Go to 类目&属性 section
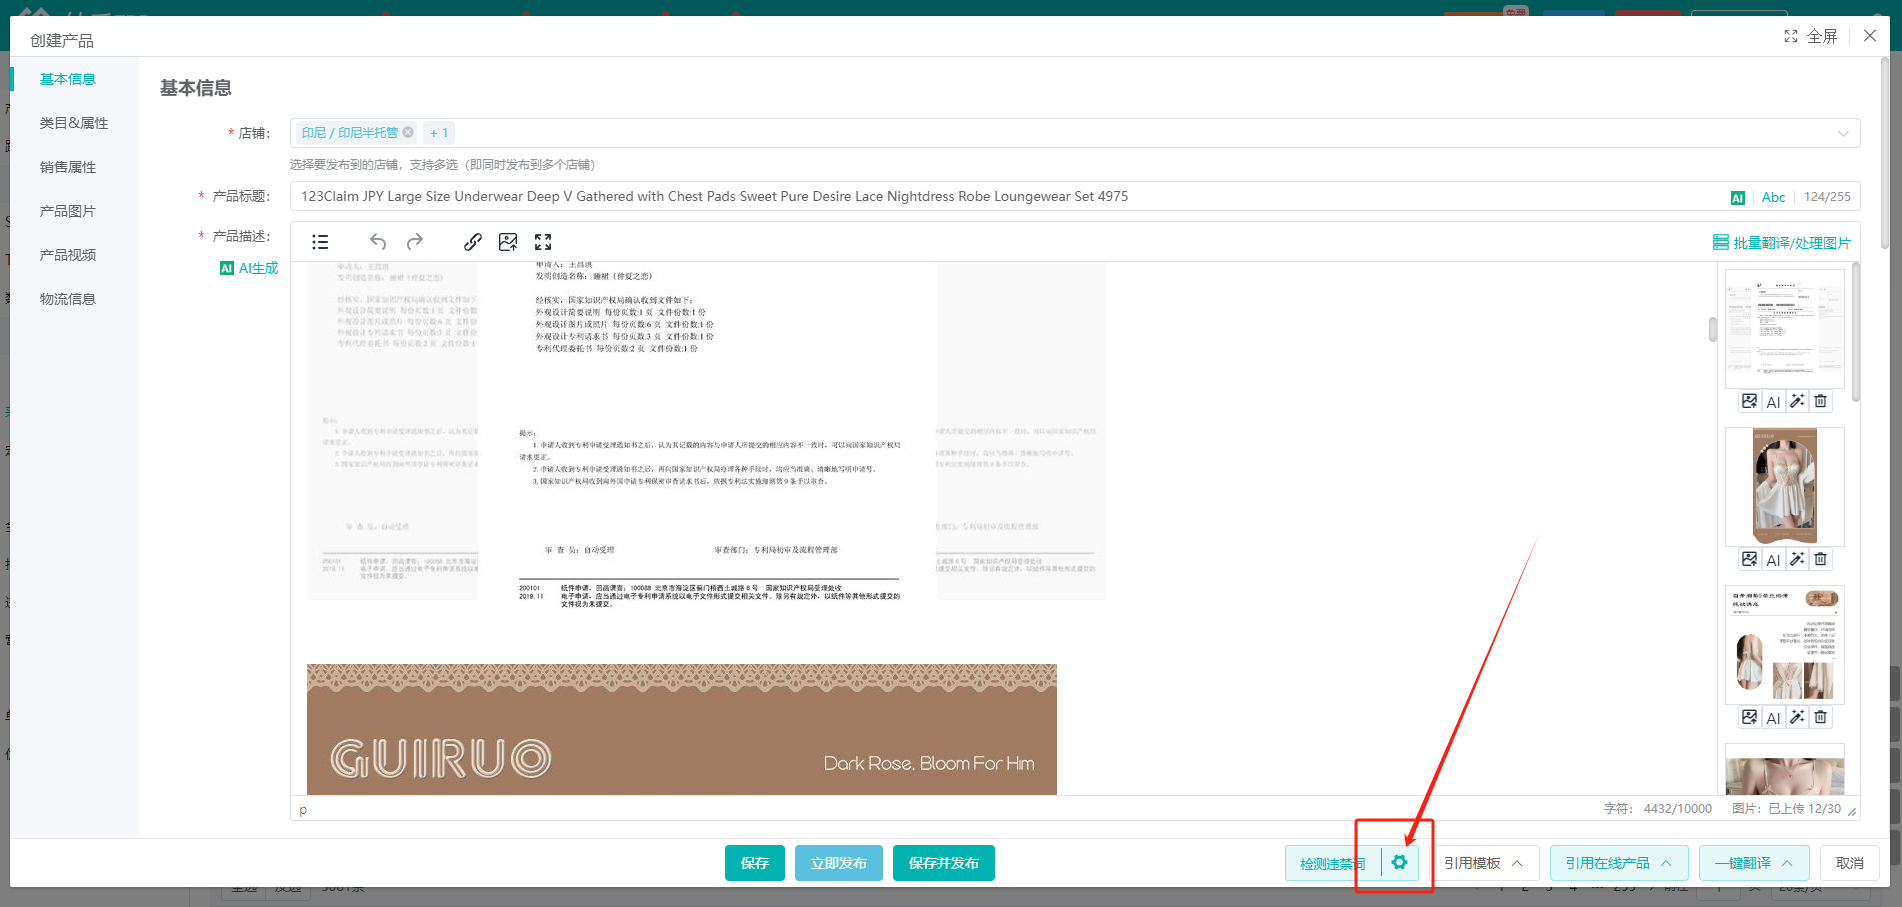Viewport: 1902px width, 907px height. click(x=74, y=123)
